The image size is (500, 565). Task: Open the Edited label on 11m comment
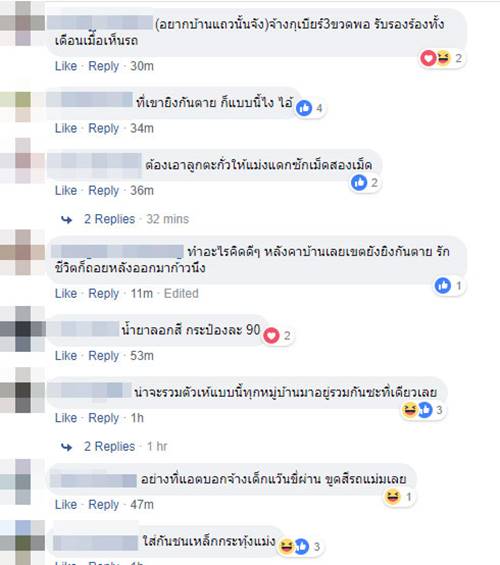(x=181, y=294)
